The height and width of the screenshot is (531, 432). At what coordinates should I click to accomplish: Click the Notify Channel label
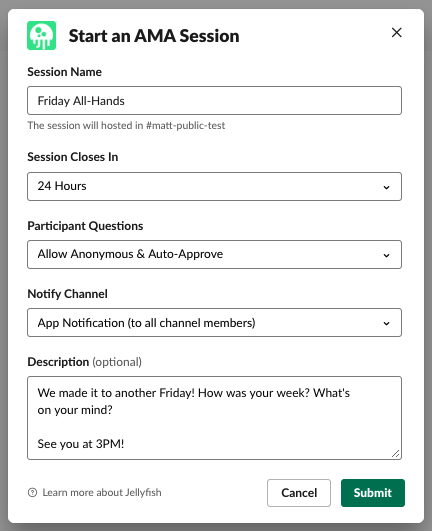[x=67, y=294]
